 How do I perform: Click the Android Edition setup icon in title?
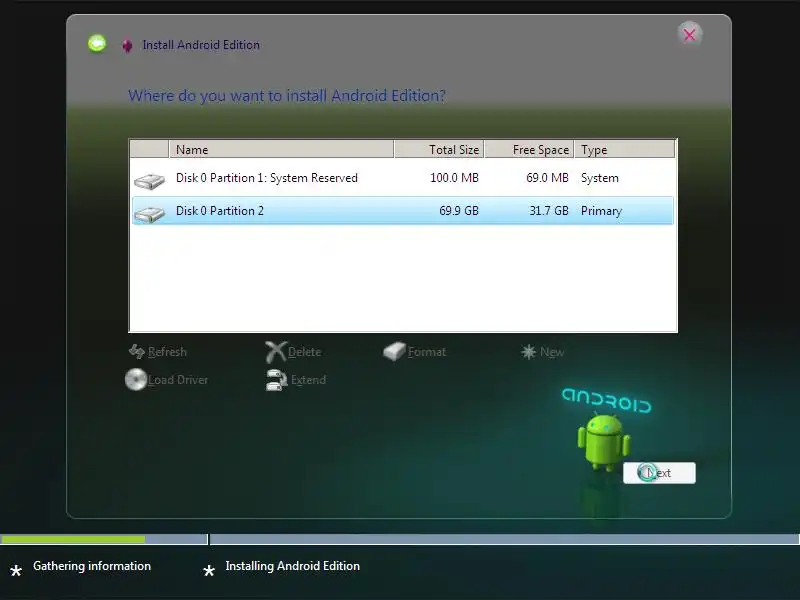coord(128,46)
